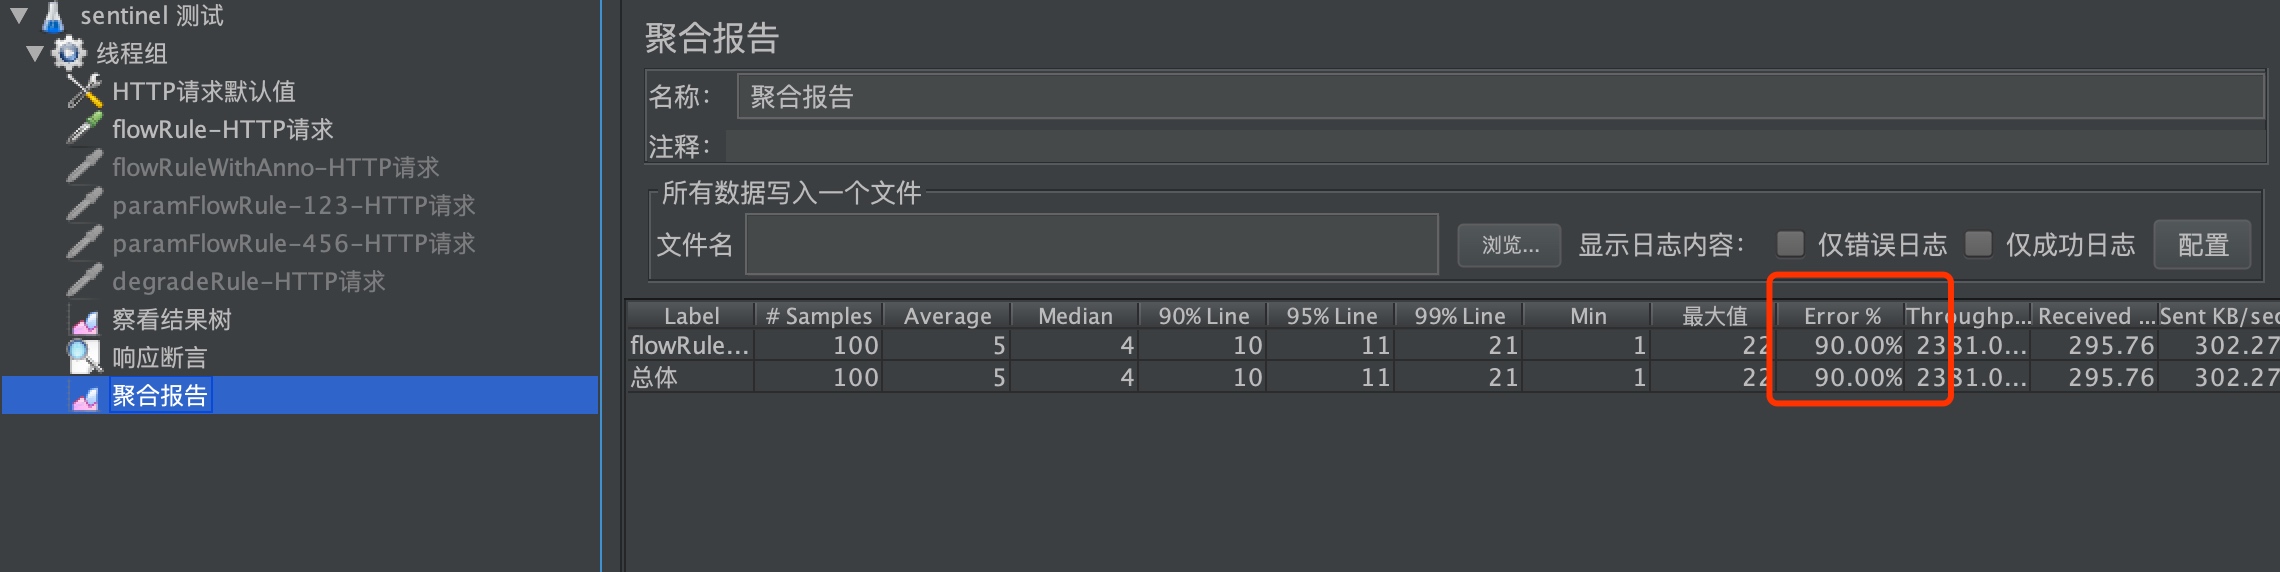Click the 聚合报告 listener icon in tree
The height and width of the screenshot is (572, 2280).
click(x=85, y=396)
